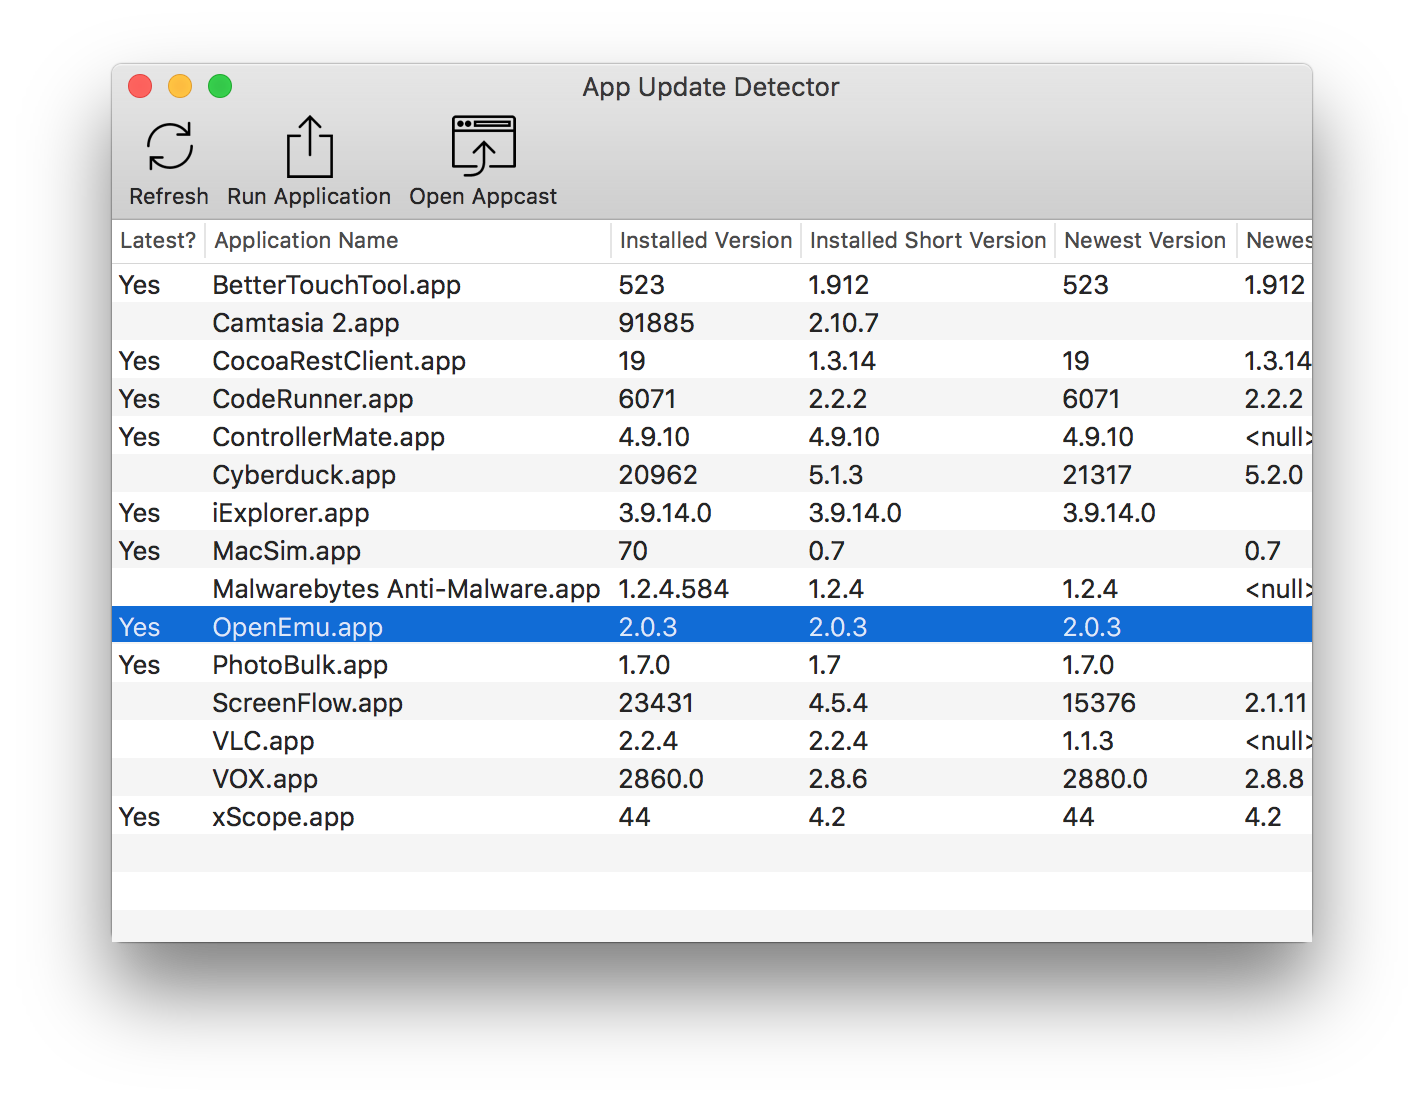Click newest version 15376 cell
The image size is (1424, 1102).
(1099, 703)
